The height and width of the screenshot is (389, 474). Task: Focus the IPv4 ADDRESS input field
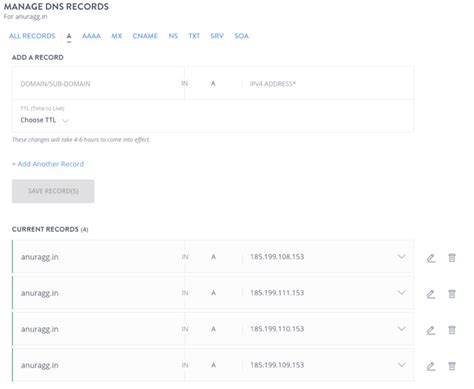(x=328, y=84)
